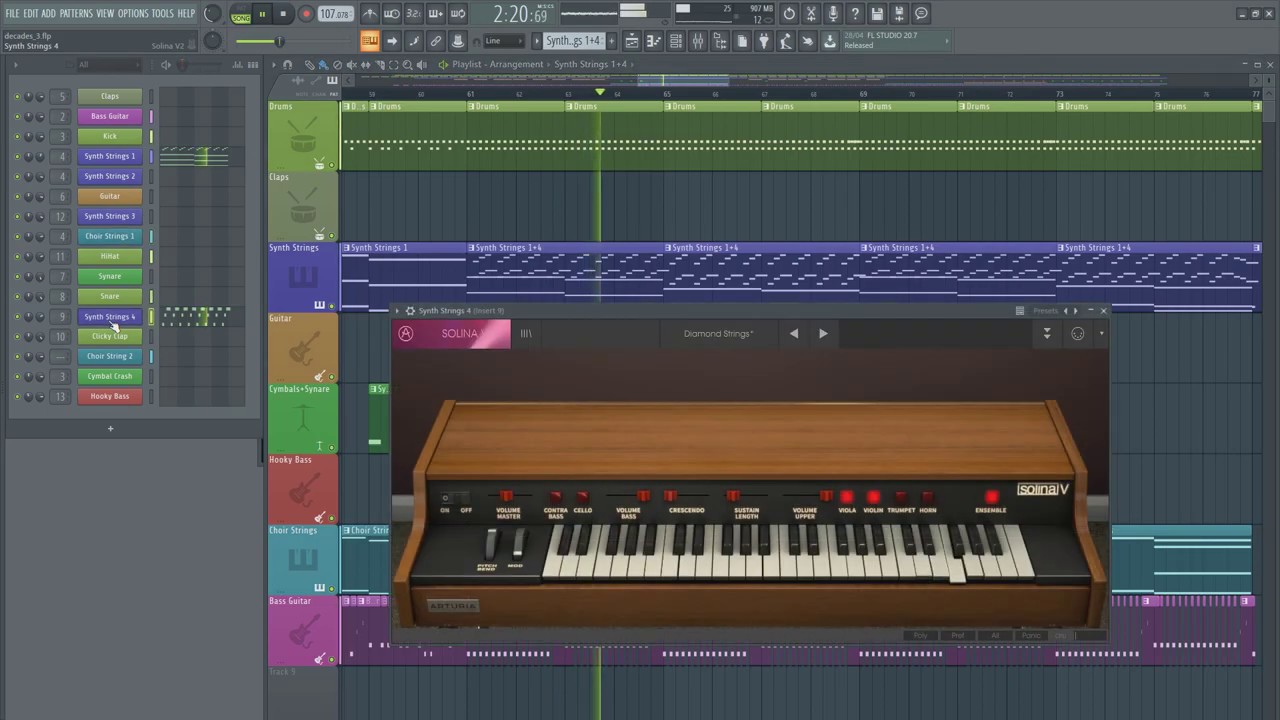Click the question mark help icon
This screenshot has height=720, width=1280.
[x=855, y=14]
